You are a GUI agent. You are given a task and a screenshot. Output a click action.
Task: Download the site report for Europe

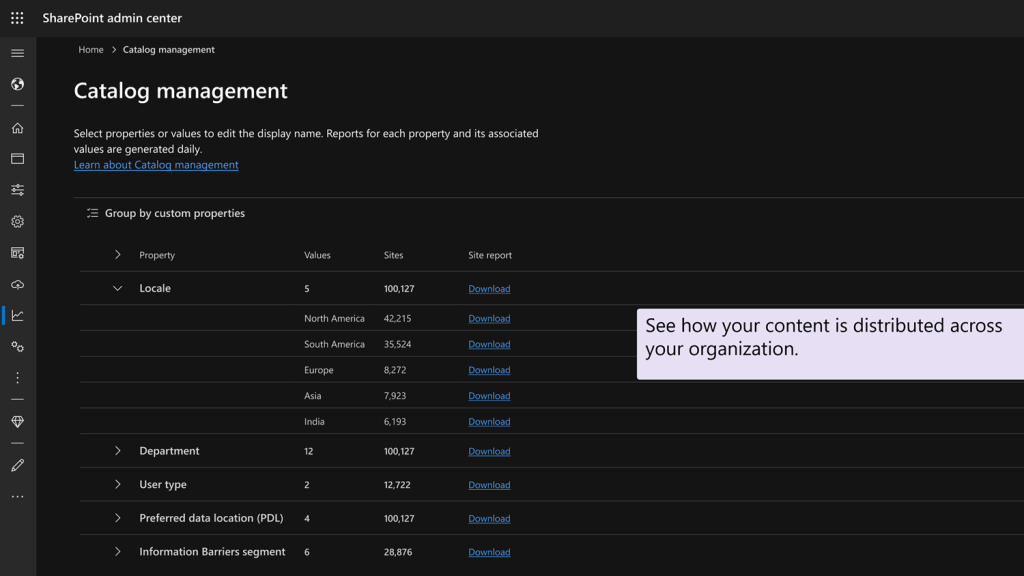489,369
